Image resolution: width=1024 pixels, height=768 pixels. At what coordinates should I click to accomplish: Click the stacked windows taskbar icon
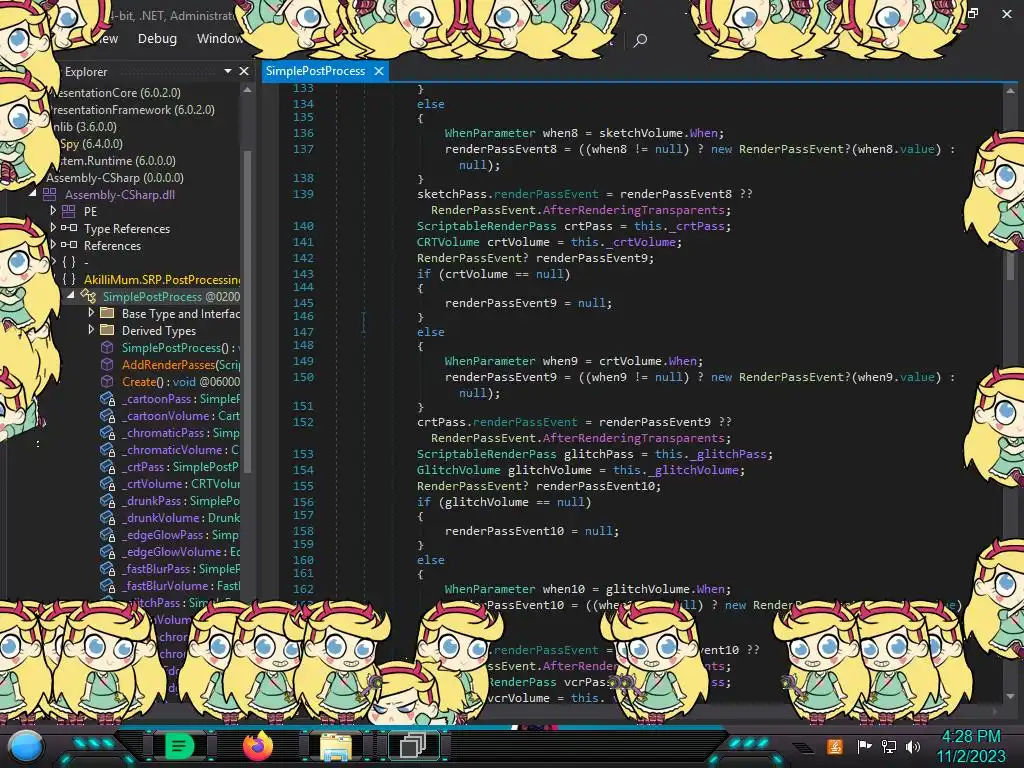click(x=413, y=745)
